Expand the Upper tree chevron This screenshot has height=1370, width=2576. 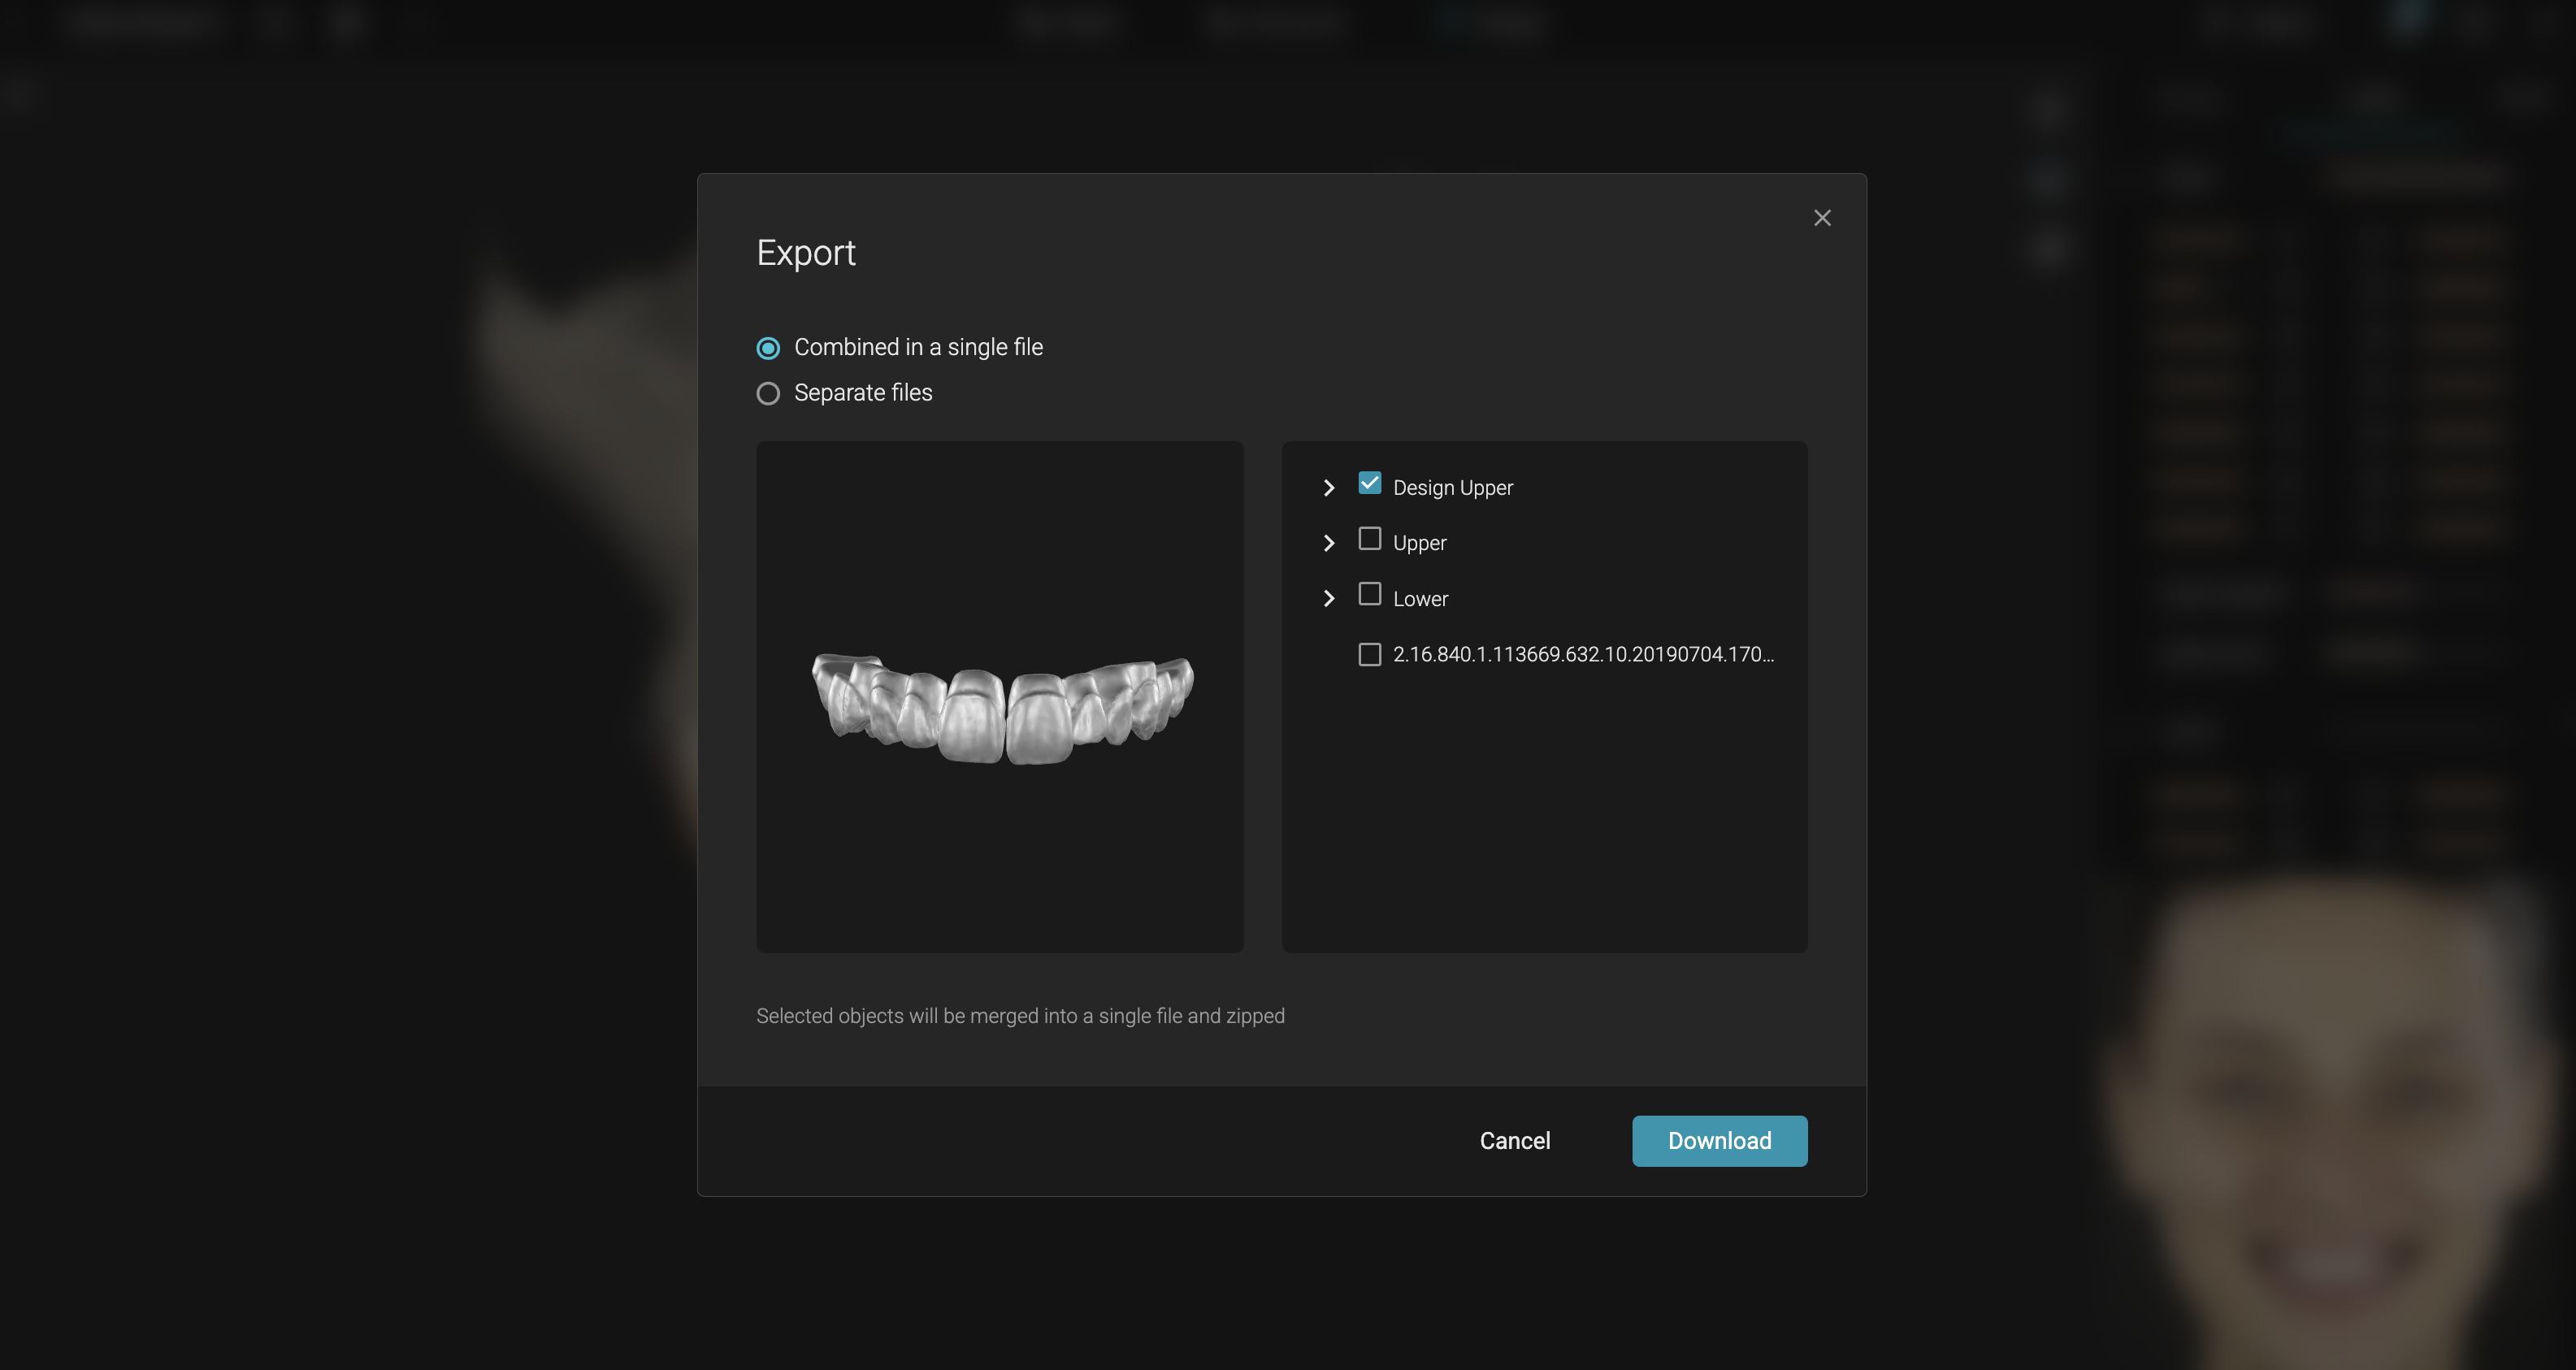coord(1329,543)
